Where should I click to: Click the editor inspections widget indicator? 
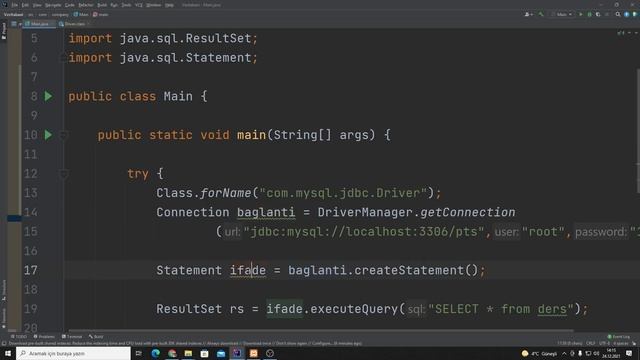[x=621, y=33]
